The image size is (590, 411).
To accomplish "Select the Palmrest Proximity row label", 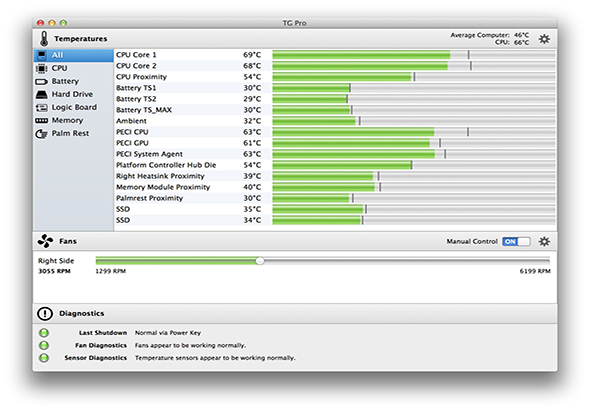I will click(150, 198).
